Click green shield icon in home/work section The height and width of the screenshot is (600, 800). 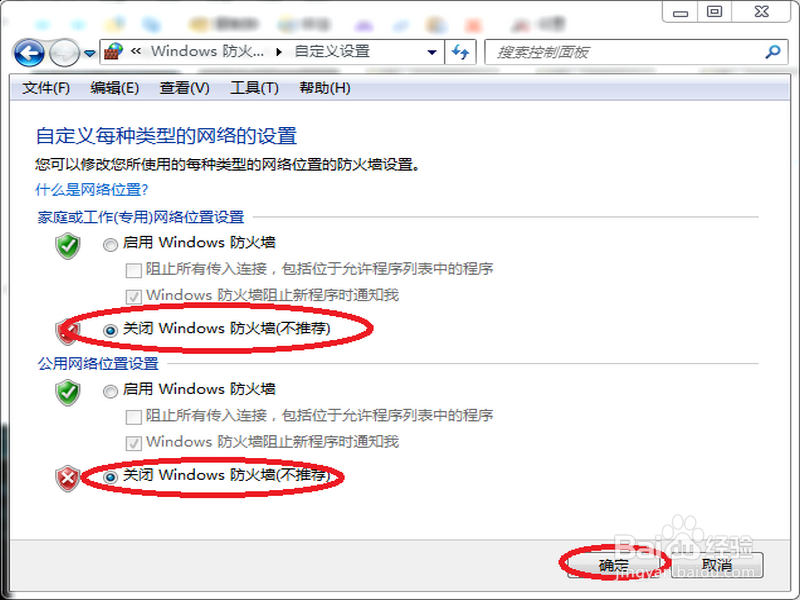coord(68,246)
